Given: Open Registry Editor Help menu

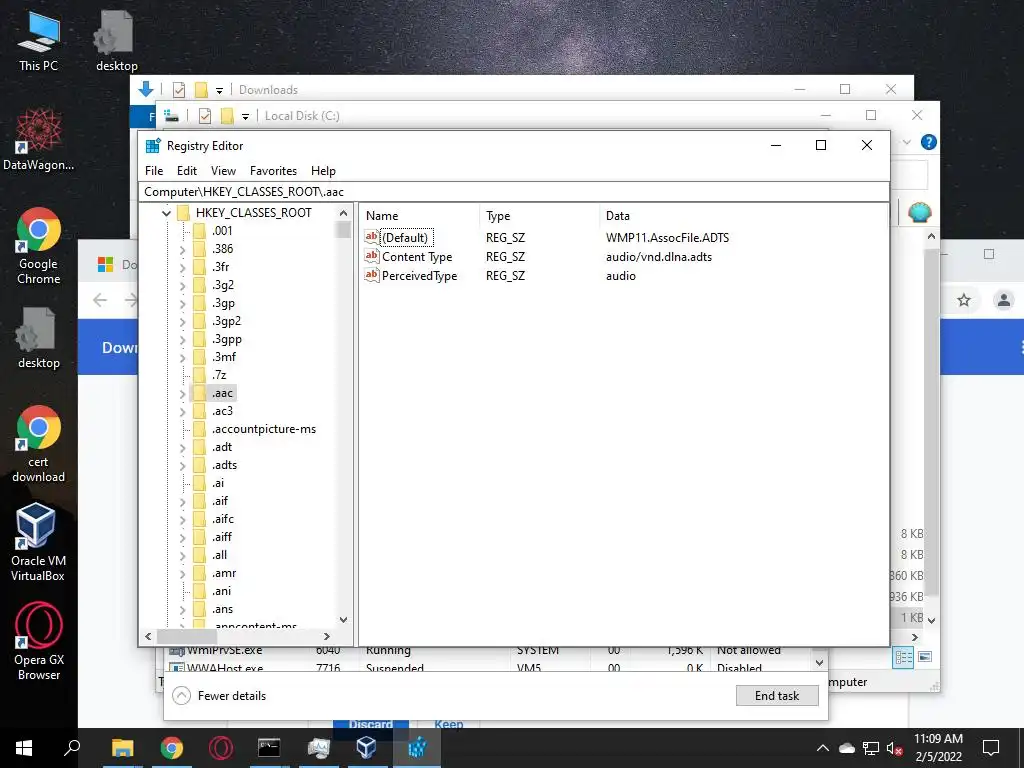Looking at the screenshot, I should [323, 170].
